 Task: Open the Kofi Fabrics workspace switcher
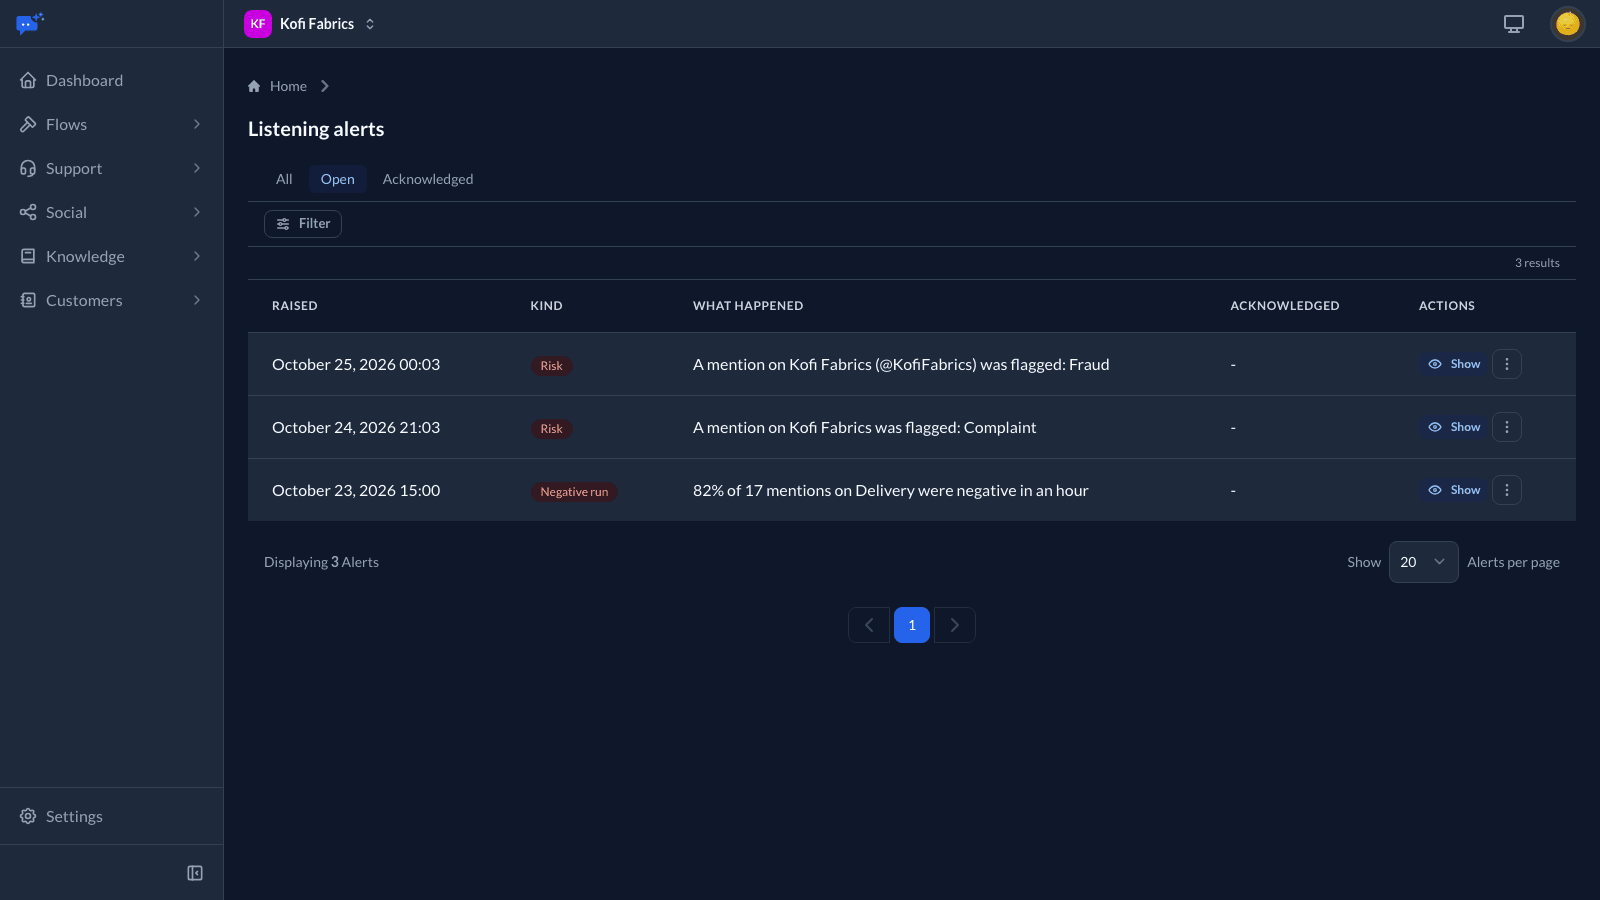tap(311, 24)
